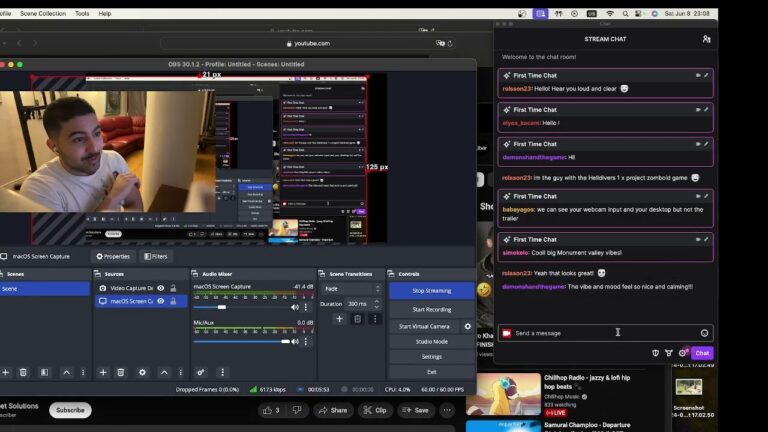Toggle visibility of macOS Screen Capture source
The image size is (768, 432).
tap(161, 301)
